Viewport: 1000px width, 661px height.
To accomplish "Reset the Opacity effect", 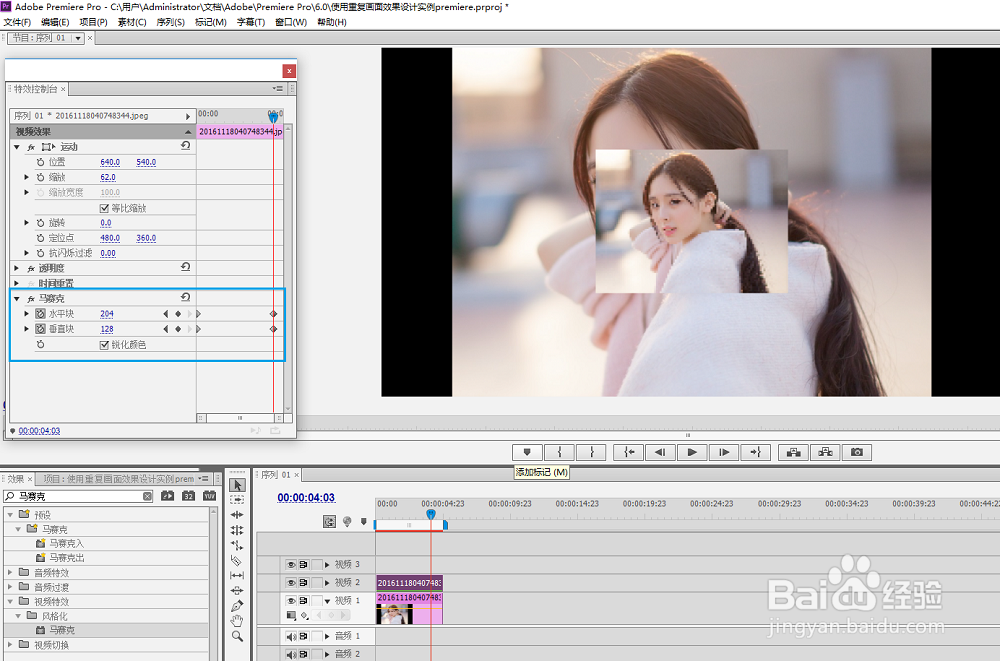I will [186, 267].
